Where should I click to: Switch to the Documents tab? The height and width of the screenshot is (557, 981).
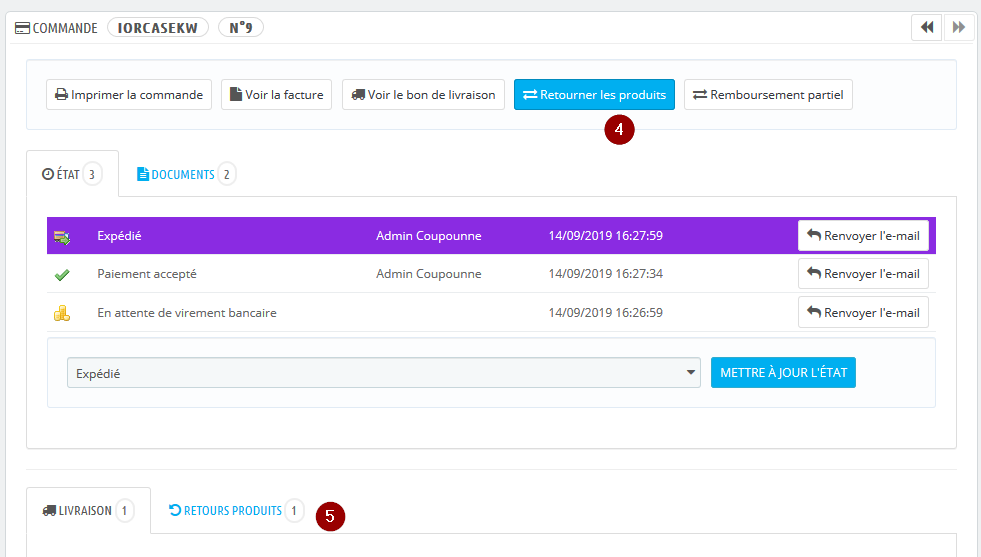184,174
